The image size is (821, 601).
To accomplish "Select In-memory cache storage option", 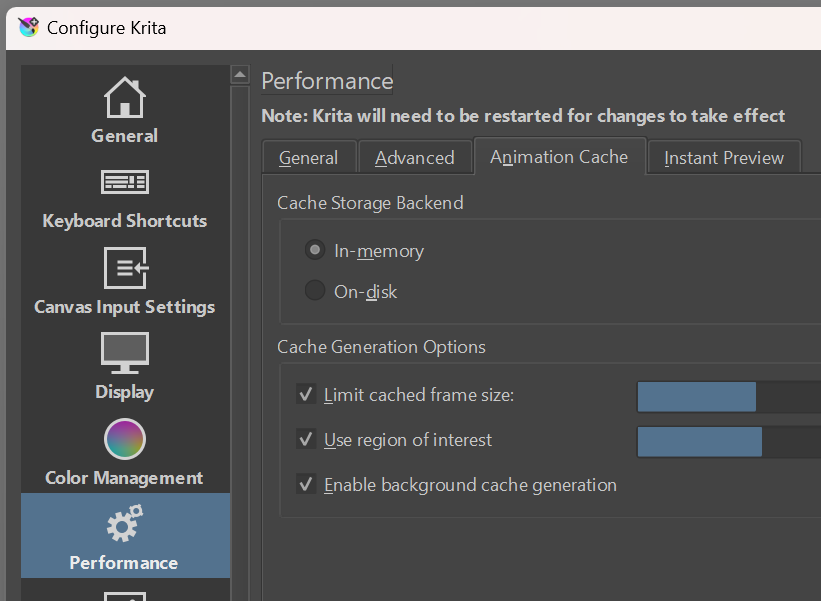I will [315, 250].
